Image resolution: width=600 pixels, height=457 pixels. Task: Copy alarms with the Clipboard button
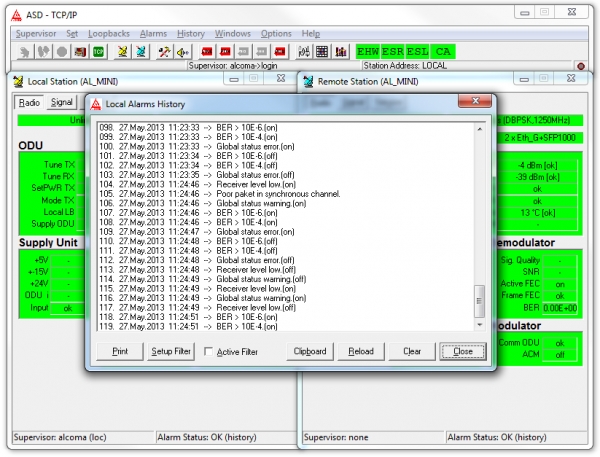click(x=309, y=352)
